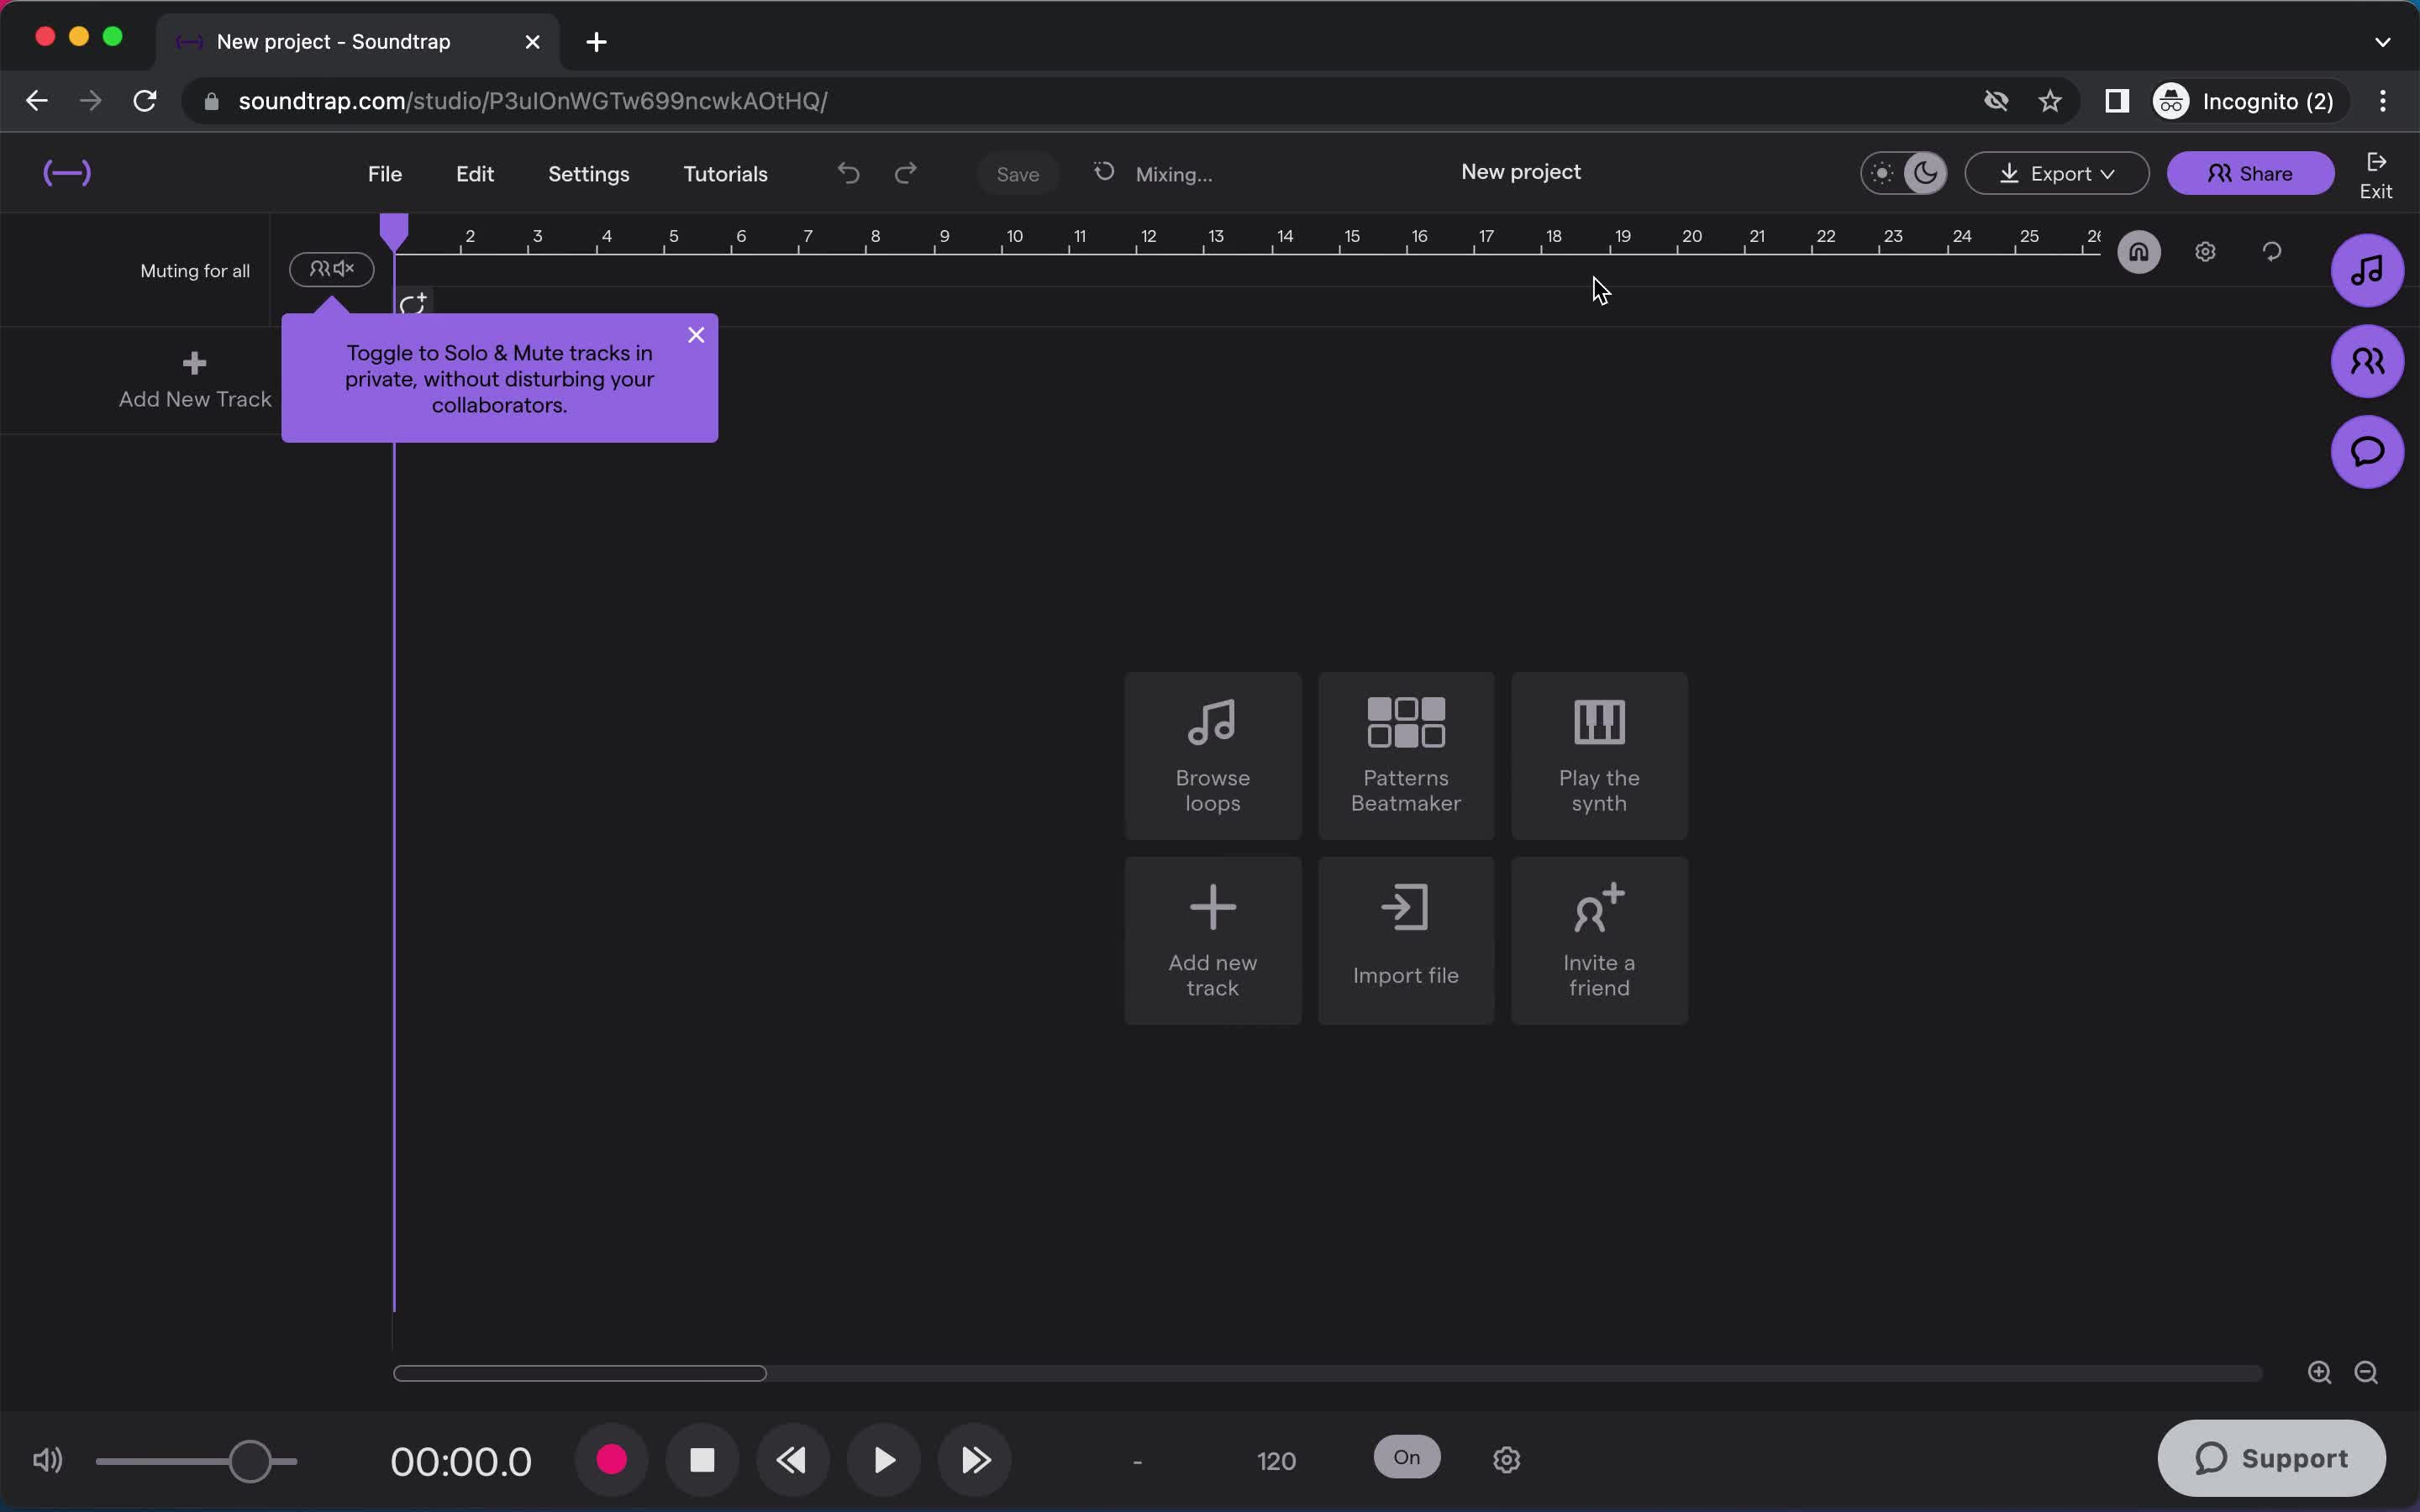2420x1512 pixels.
Task: Open Chrome three-dot menu
Action: (2383, 101)
